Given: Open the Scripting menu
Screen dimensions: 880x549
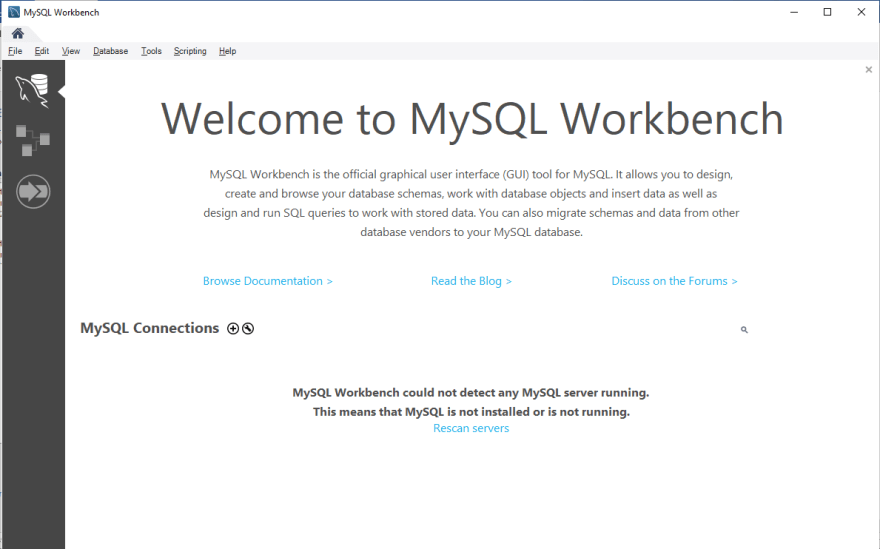Looking at the screenshot, I should 190,51.
